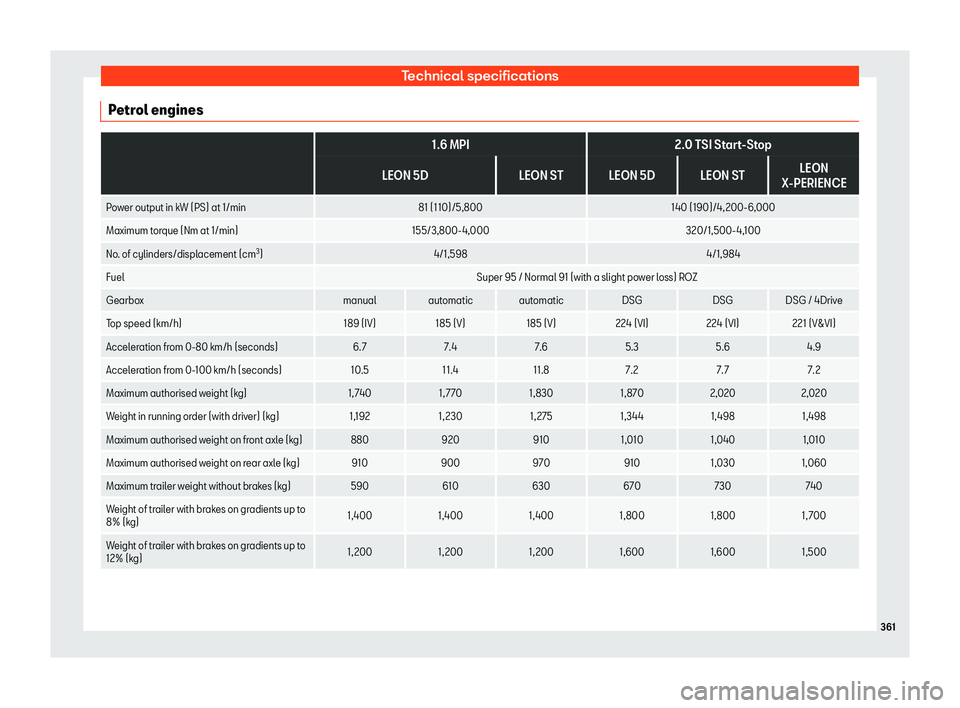This screenshot has width=960, height=708.
Task: Click the manual gearbox cell
Action: coord(358,300)
